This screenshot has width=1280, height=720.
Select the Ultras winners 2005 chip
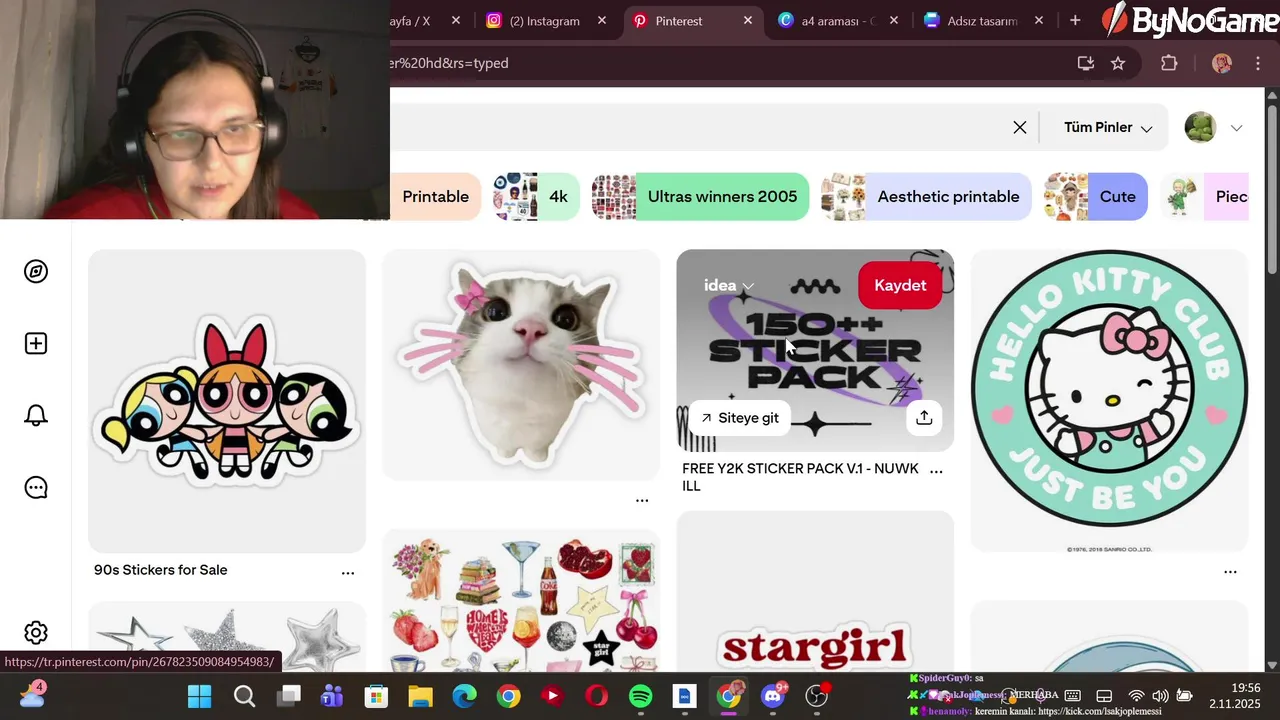[x=700, y=197]
